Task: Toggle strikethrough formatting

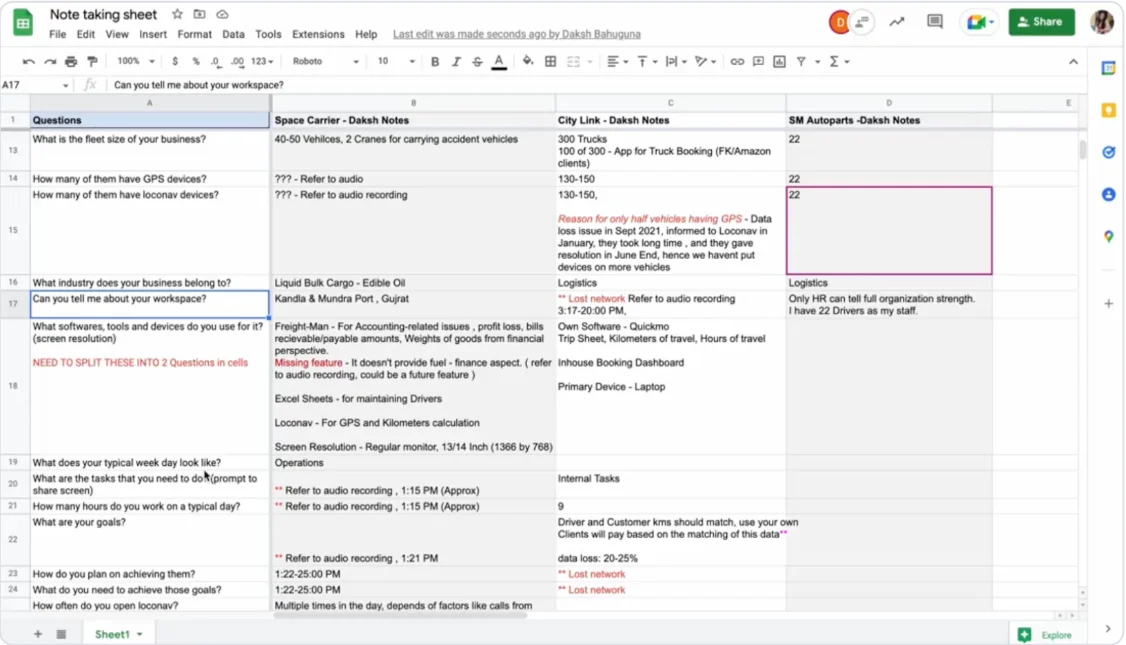Action: [477, 62]
